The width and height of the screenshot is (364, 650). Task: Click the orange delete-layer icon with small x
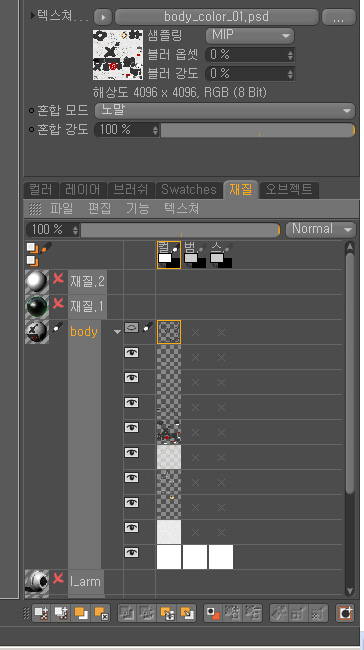pos(101,613)
